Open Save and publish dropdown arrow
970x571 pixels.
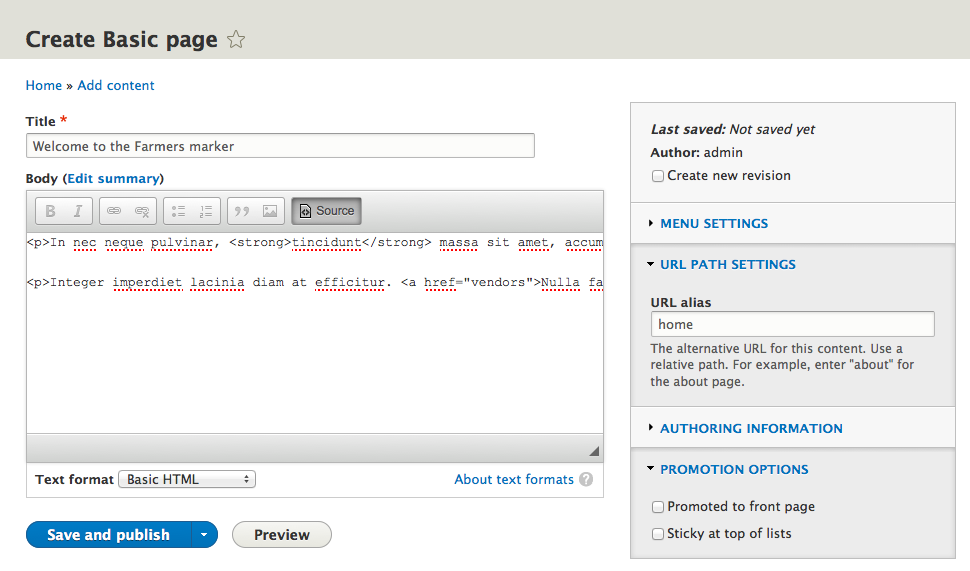204,535
